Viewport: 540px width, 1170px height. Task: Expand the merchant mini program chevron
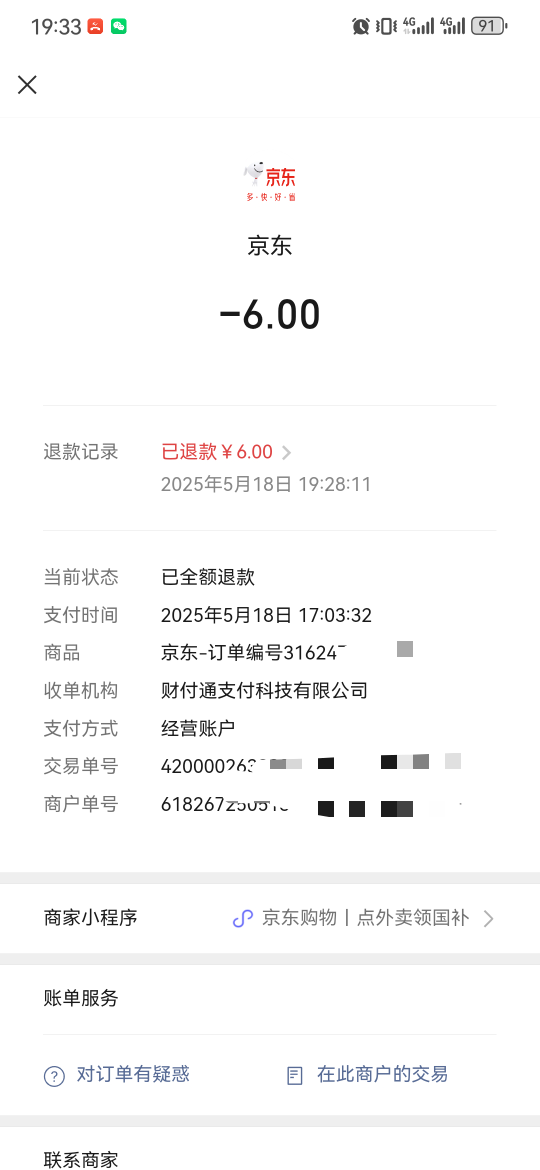pos(489,919)
